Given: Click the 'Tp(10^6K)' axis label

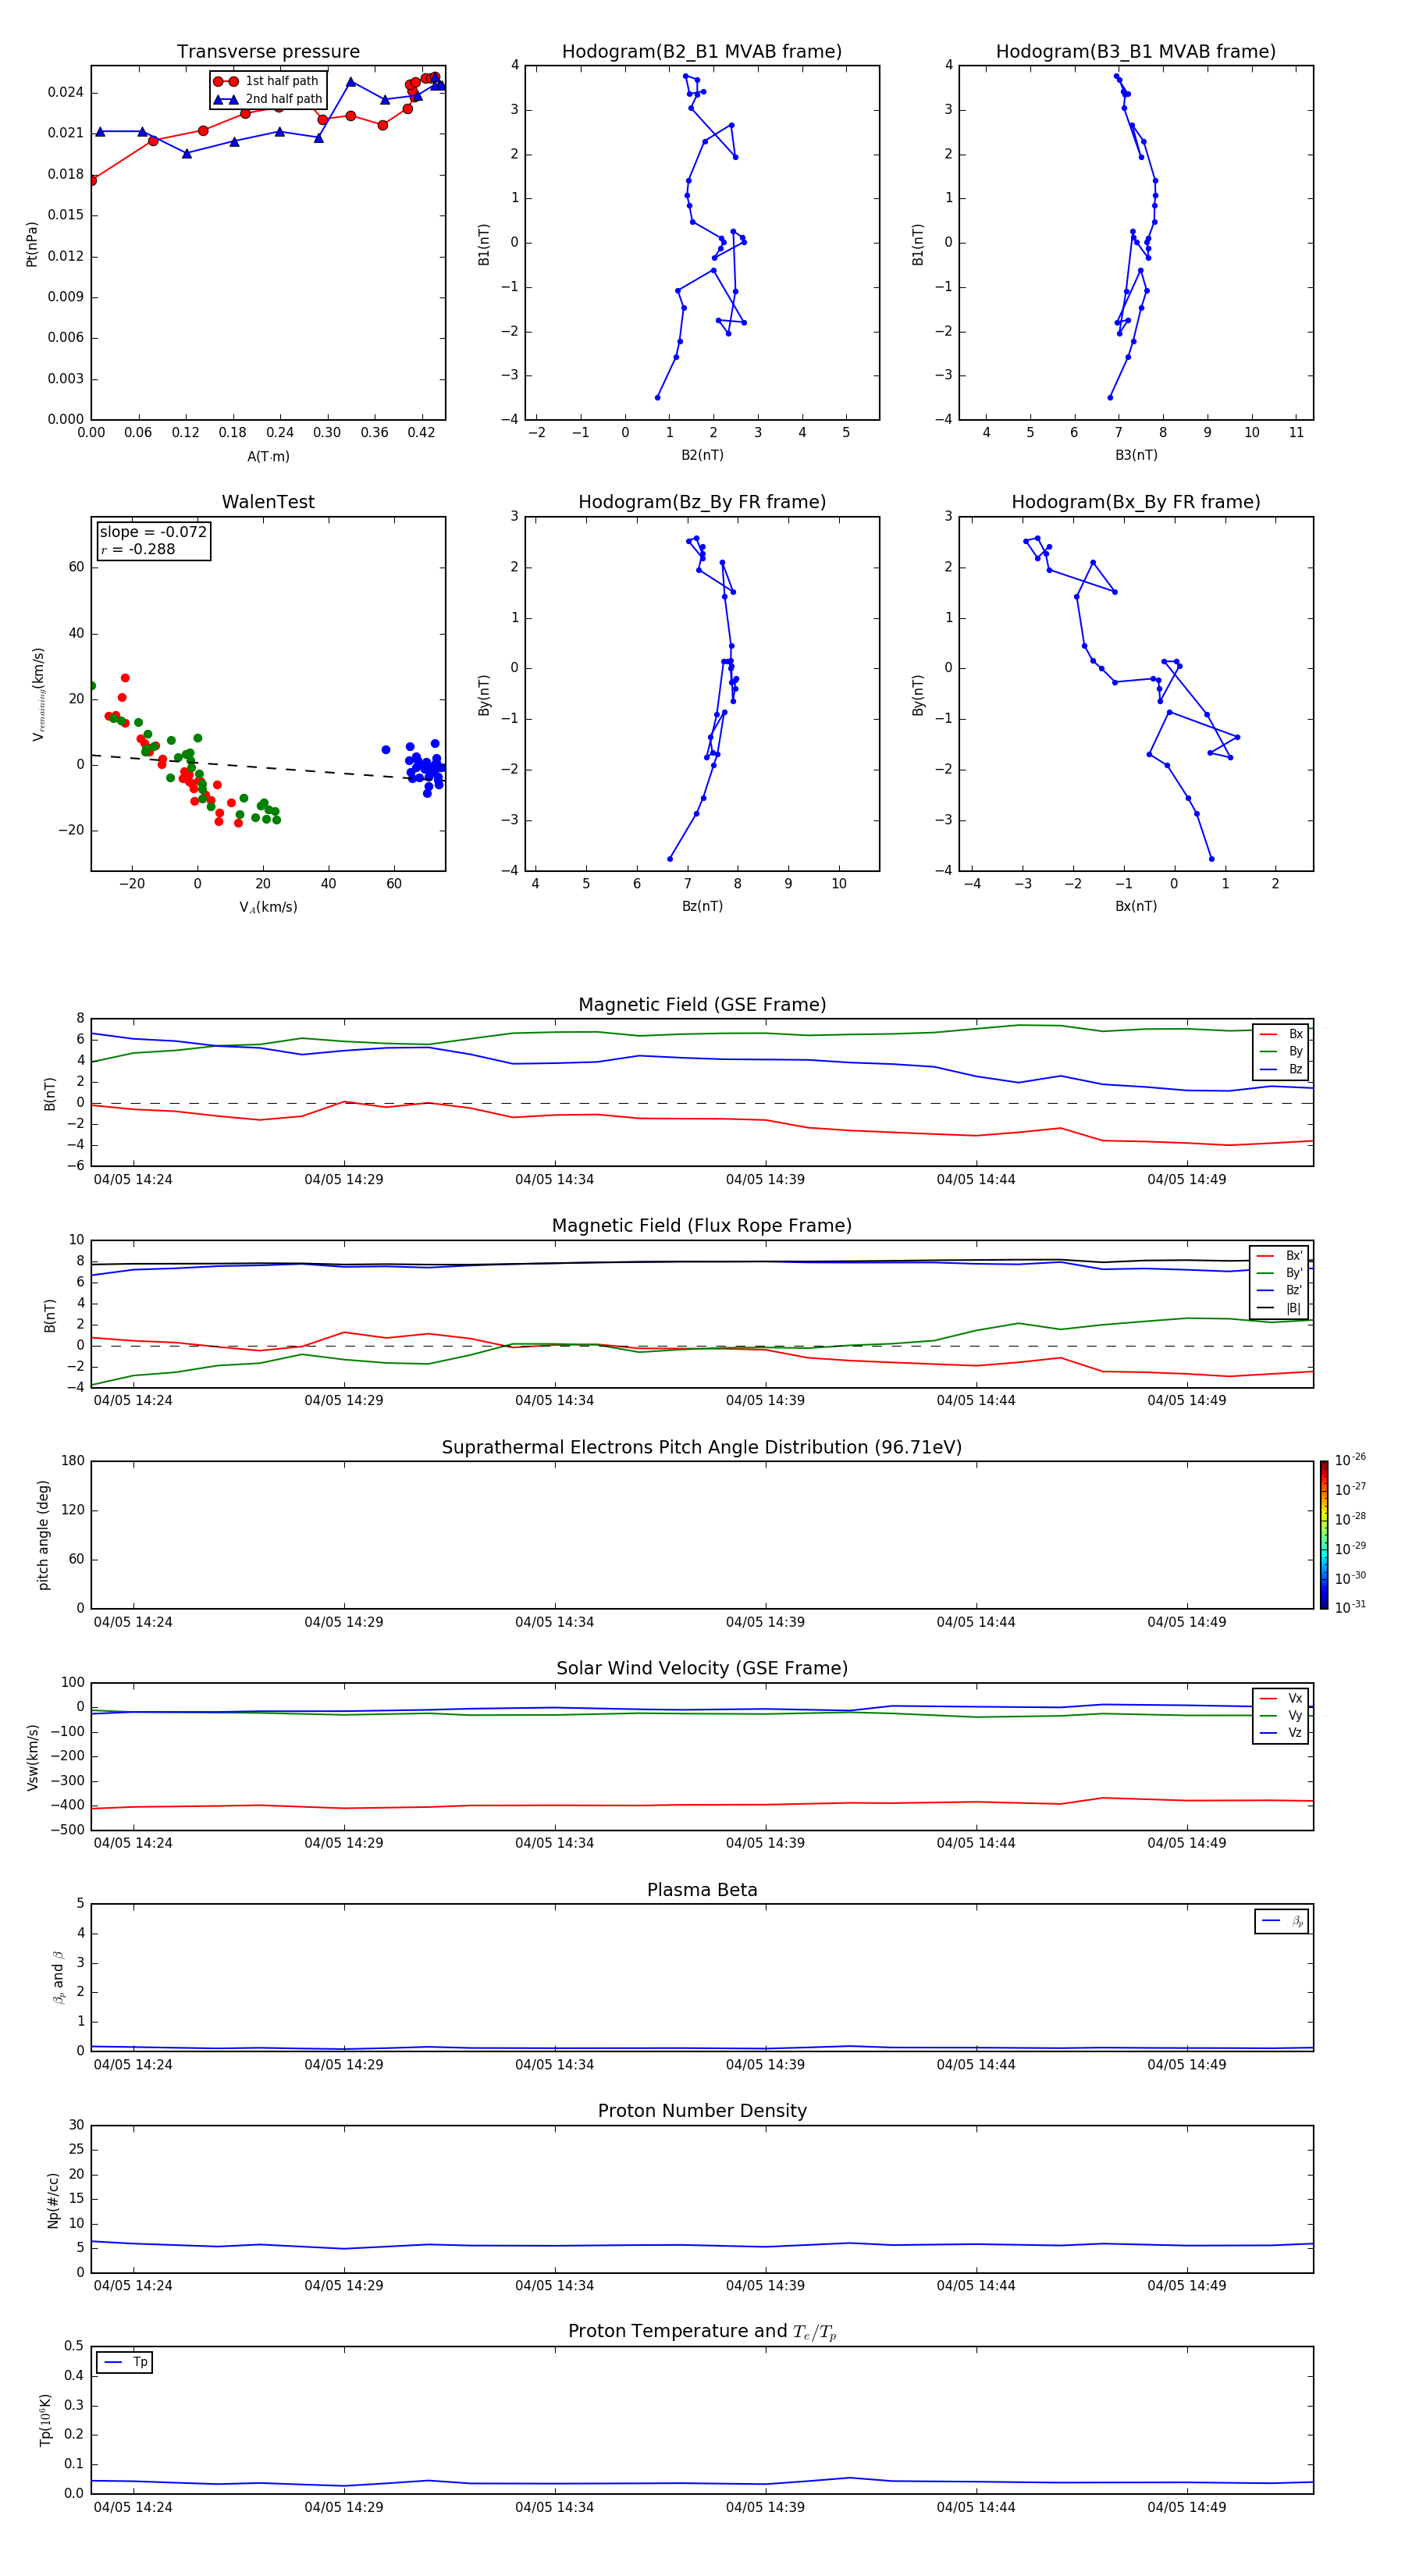Looking at the screenshot, I should click(x=44, y=2420).
